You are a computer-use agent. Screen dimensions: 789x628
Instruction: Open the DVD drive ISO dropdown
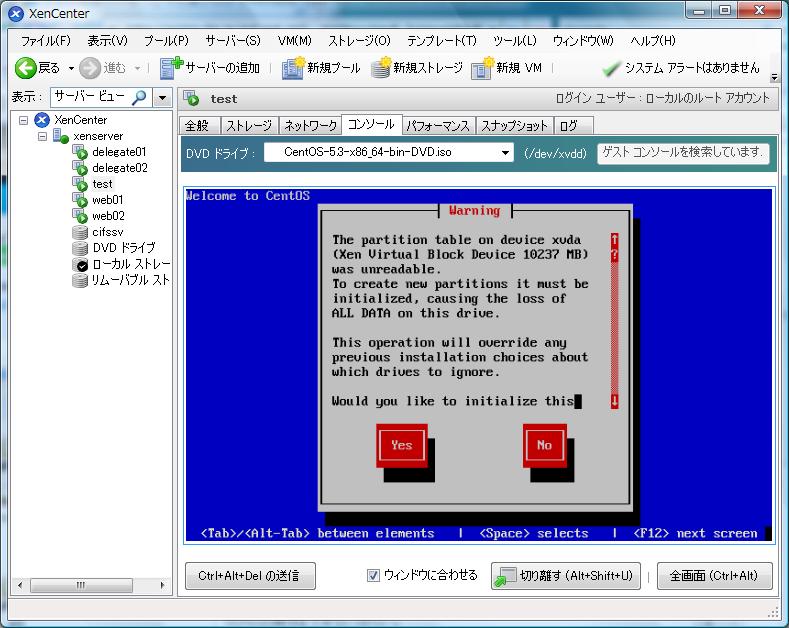(x=505, y=152)
